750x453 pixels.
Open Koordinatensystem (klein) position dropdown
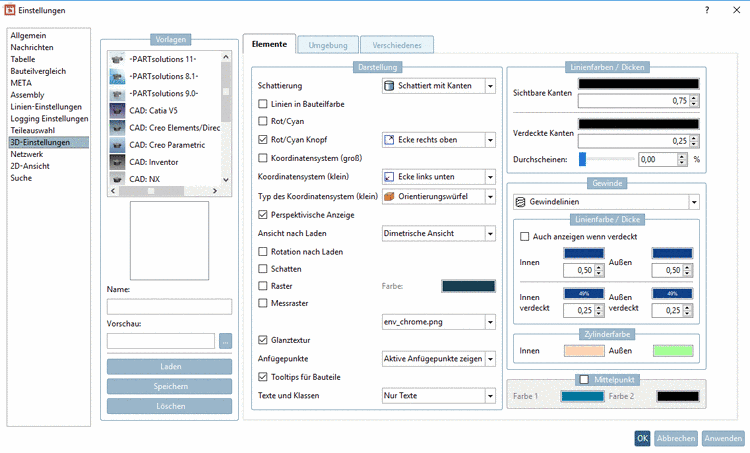click(439, 177)
